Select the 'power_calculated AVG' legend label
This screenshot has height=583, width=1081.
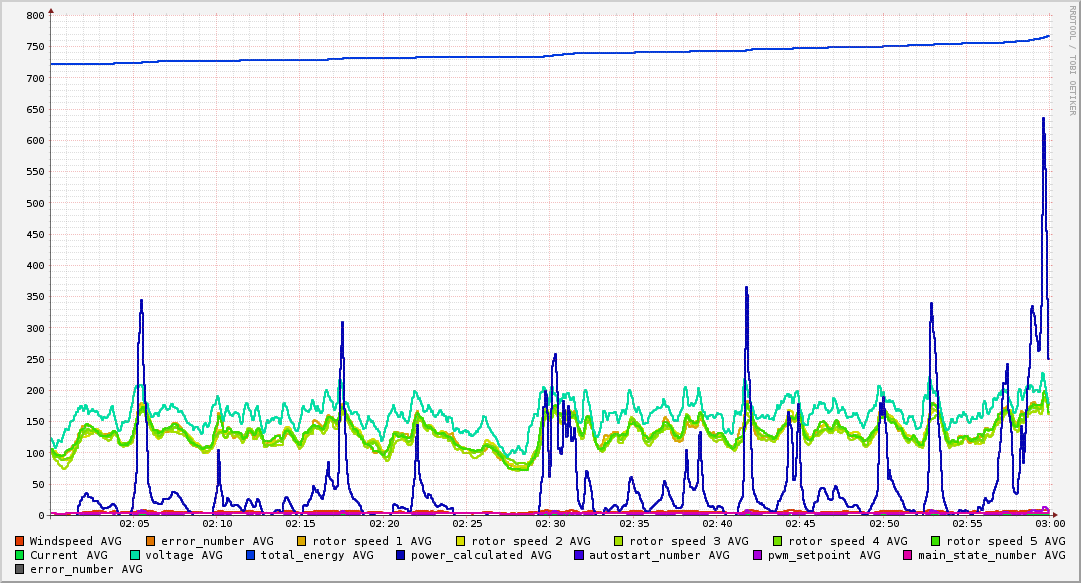pyautogui.click(x=481, y=555)
